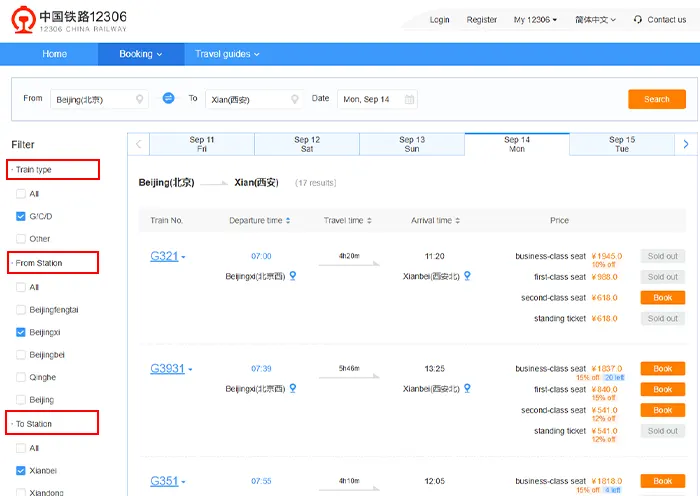The width and height of the screenshot is (700, 496).
Task: Swap From and To stations icon
Action: [x=168, y=98]
